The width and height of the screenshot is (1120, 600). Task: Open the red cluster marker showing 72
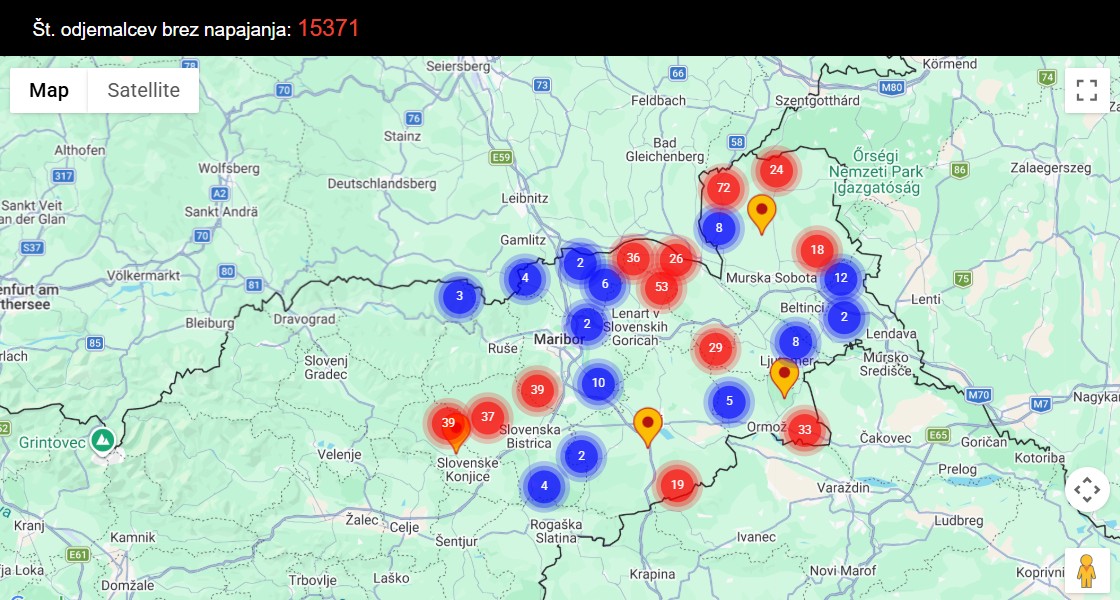[x=722, y=187]
